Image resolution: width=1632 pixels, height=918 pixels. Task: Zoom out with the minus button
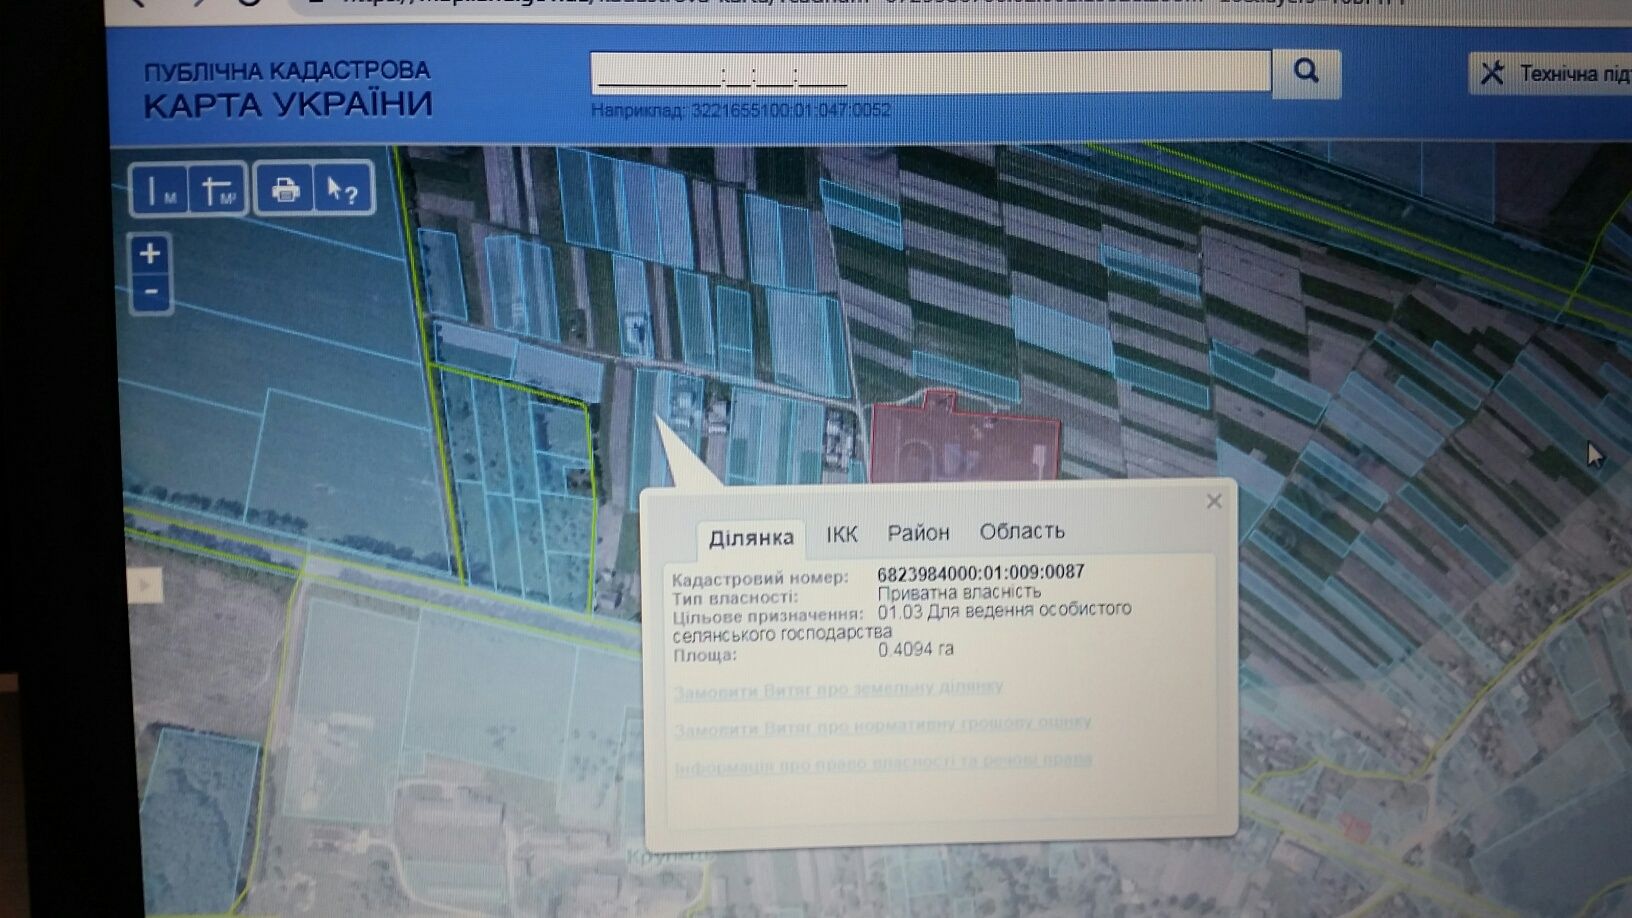151,293
